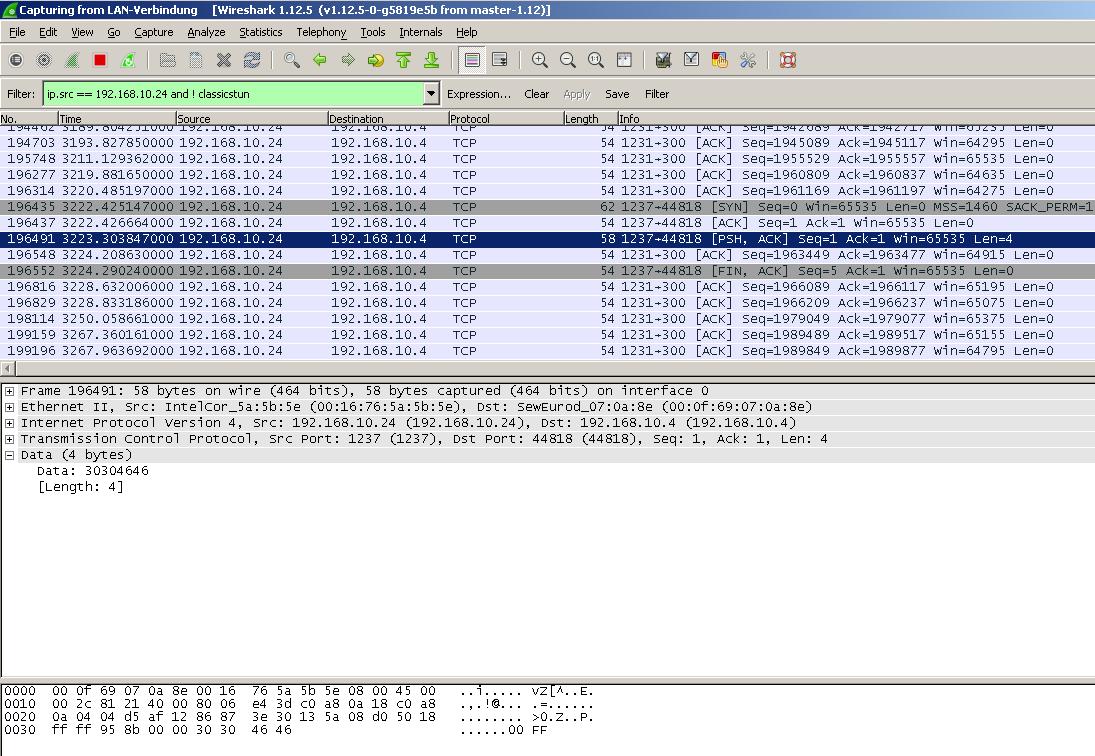Viewport: 1095px width, 756px height.
Task: Go back in packet history arrow
Action: pos(320,60)
